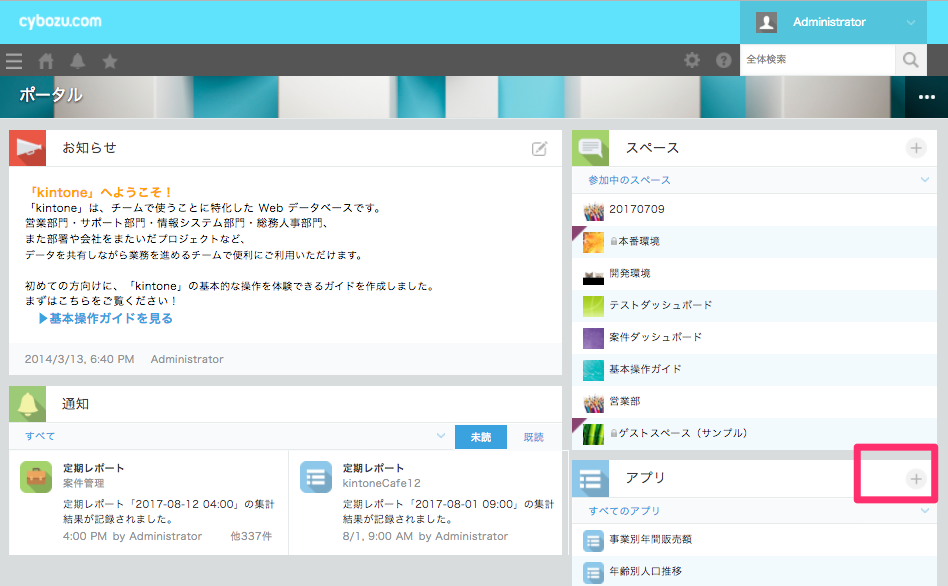948x586 pixels.
Task: Click the アプリ panel list icon
Action: click(x=590, y=479)
